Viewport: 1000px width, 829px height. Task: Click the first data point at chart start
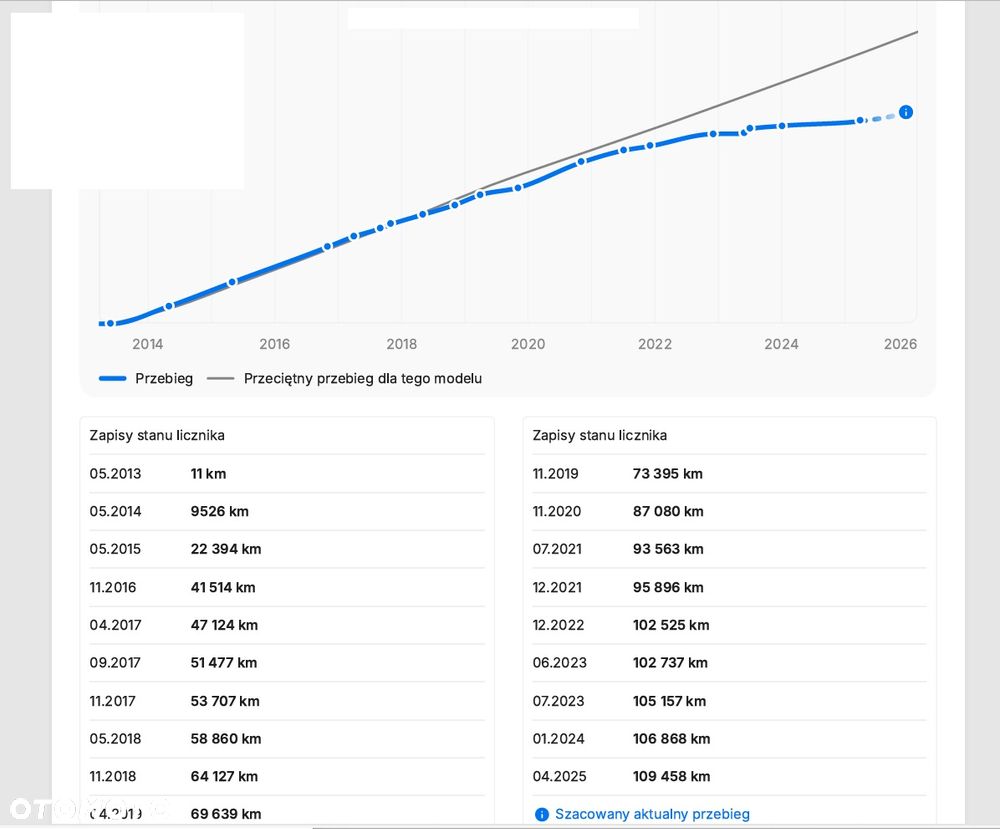pos(110,323)
